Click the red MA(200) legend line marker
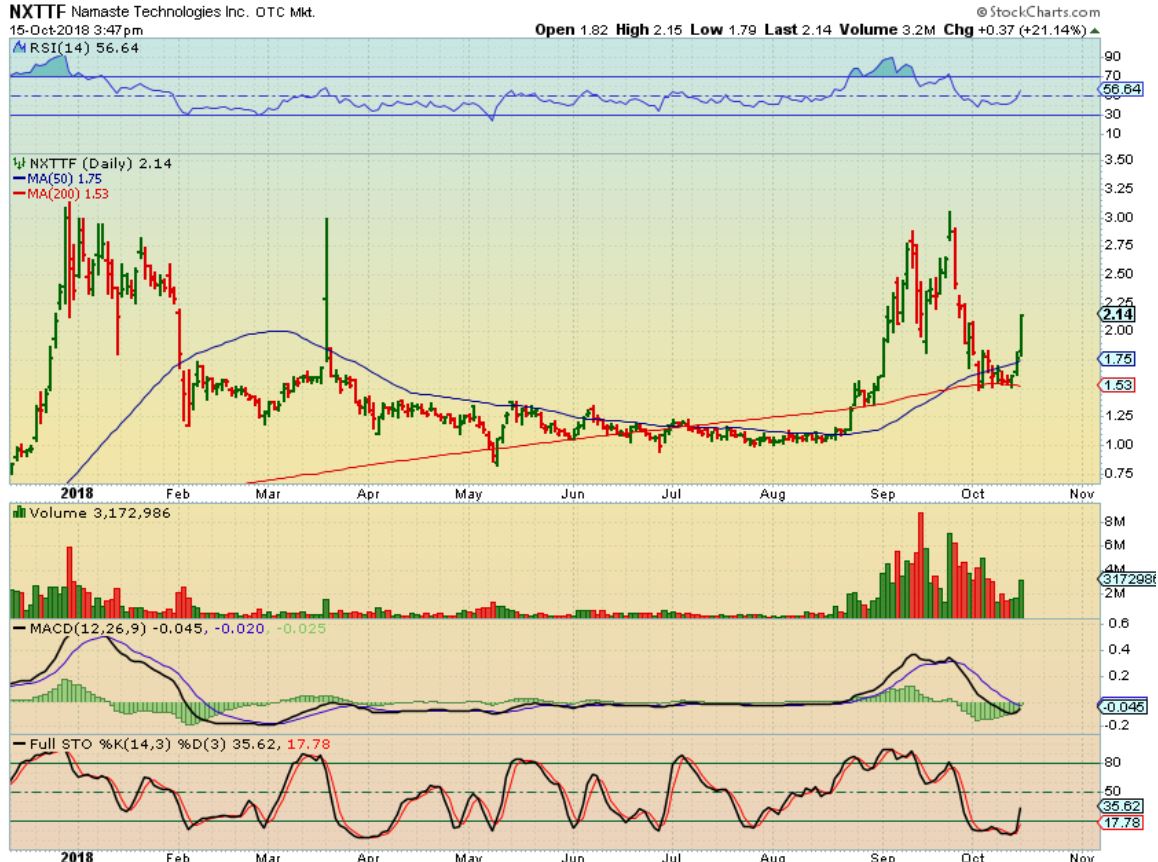 coord(19,194)
